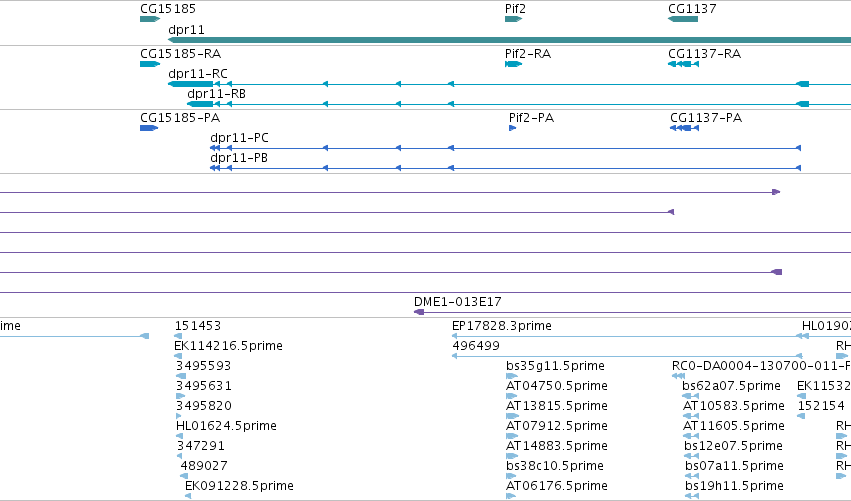Click the bs62a07.5prime EST glyph
The height and width of the screenshot is (501, 851).
(690, 396)
